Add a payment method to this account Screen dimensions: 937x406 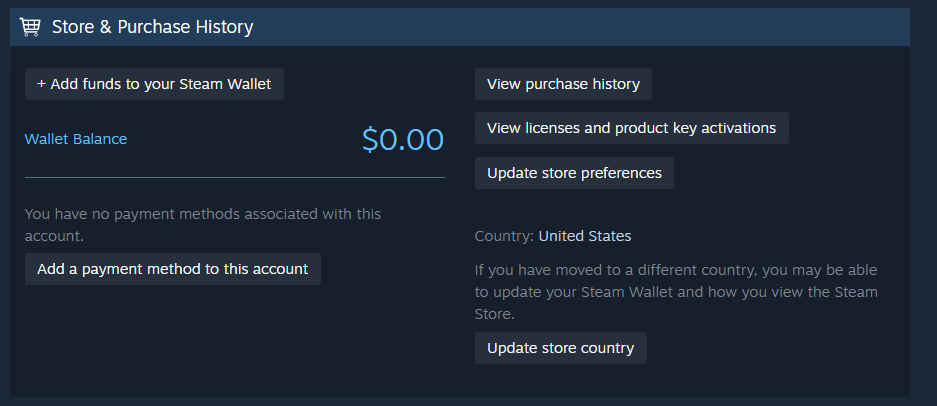click(x=172, y=269)
